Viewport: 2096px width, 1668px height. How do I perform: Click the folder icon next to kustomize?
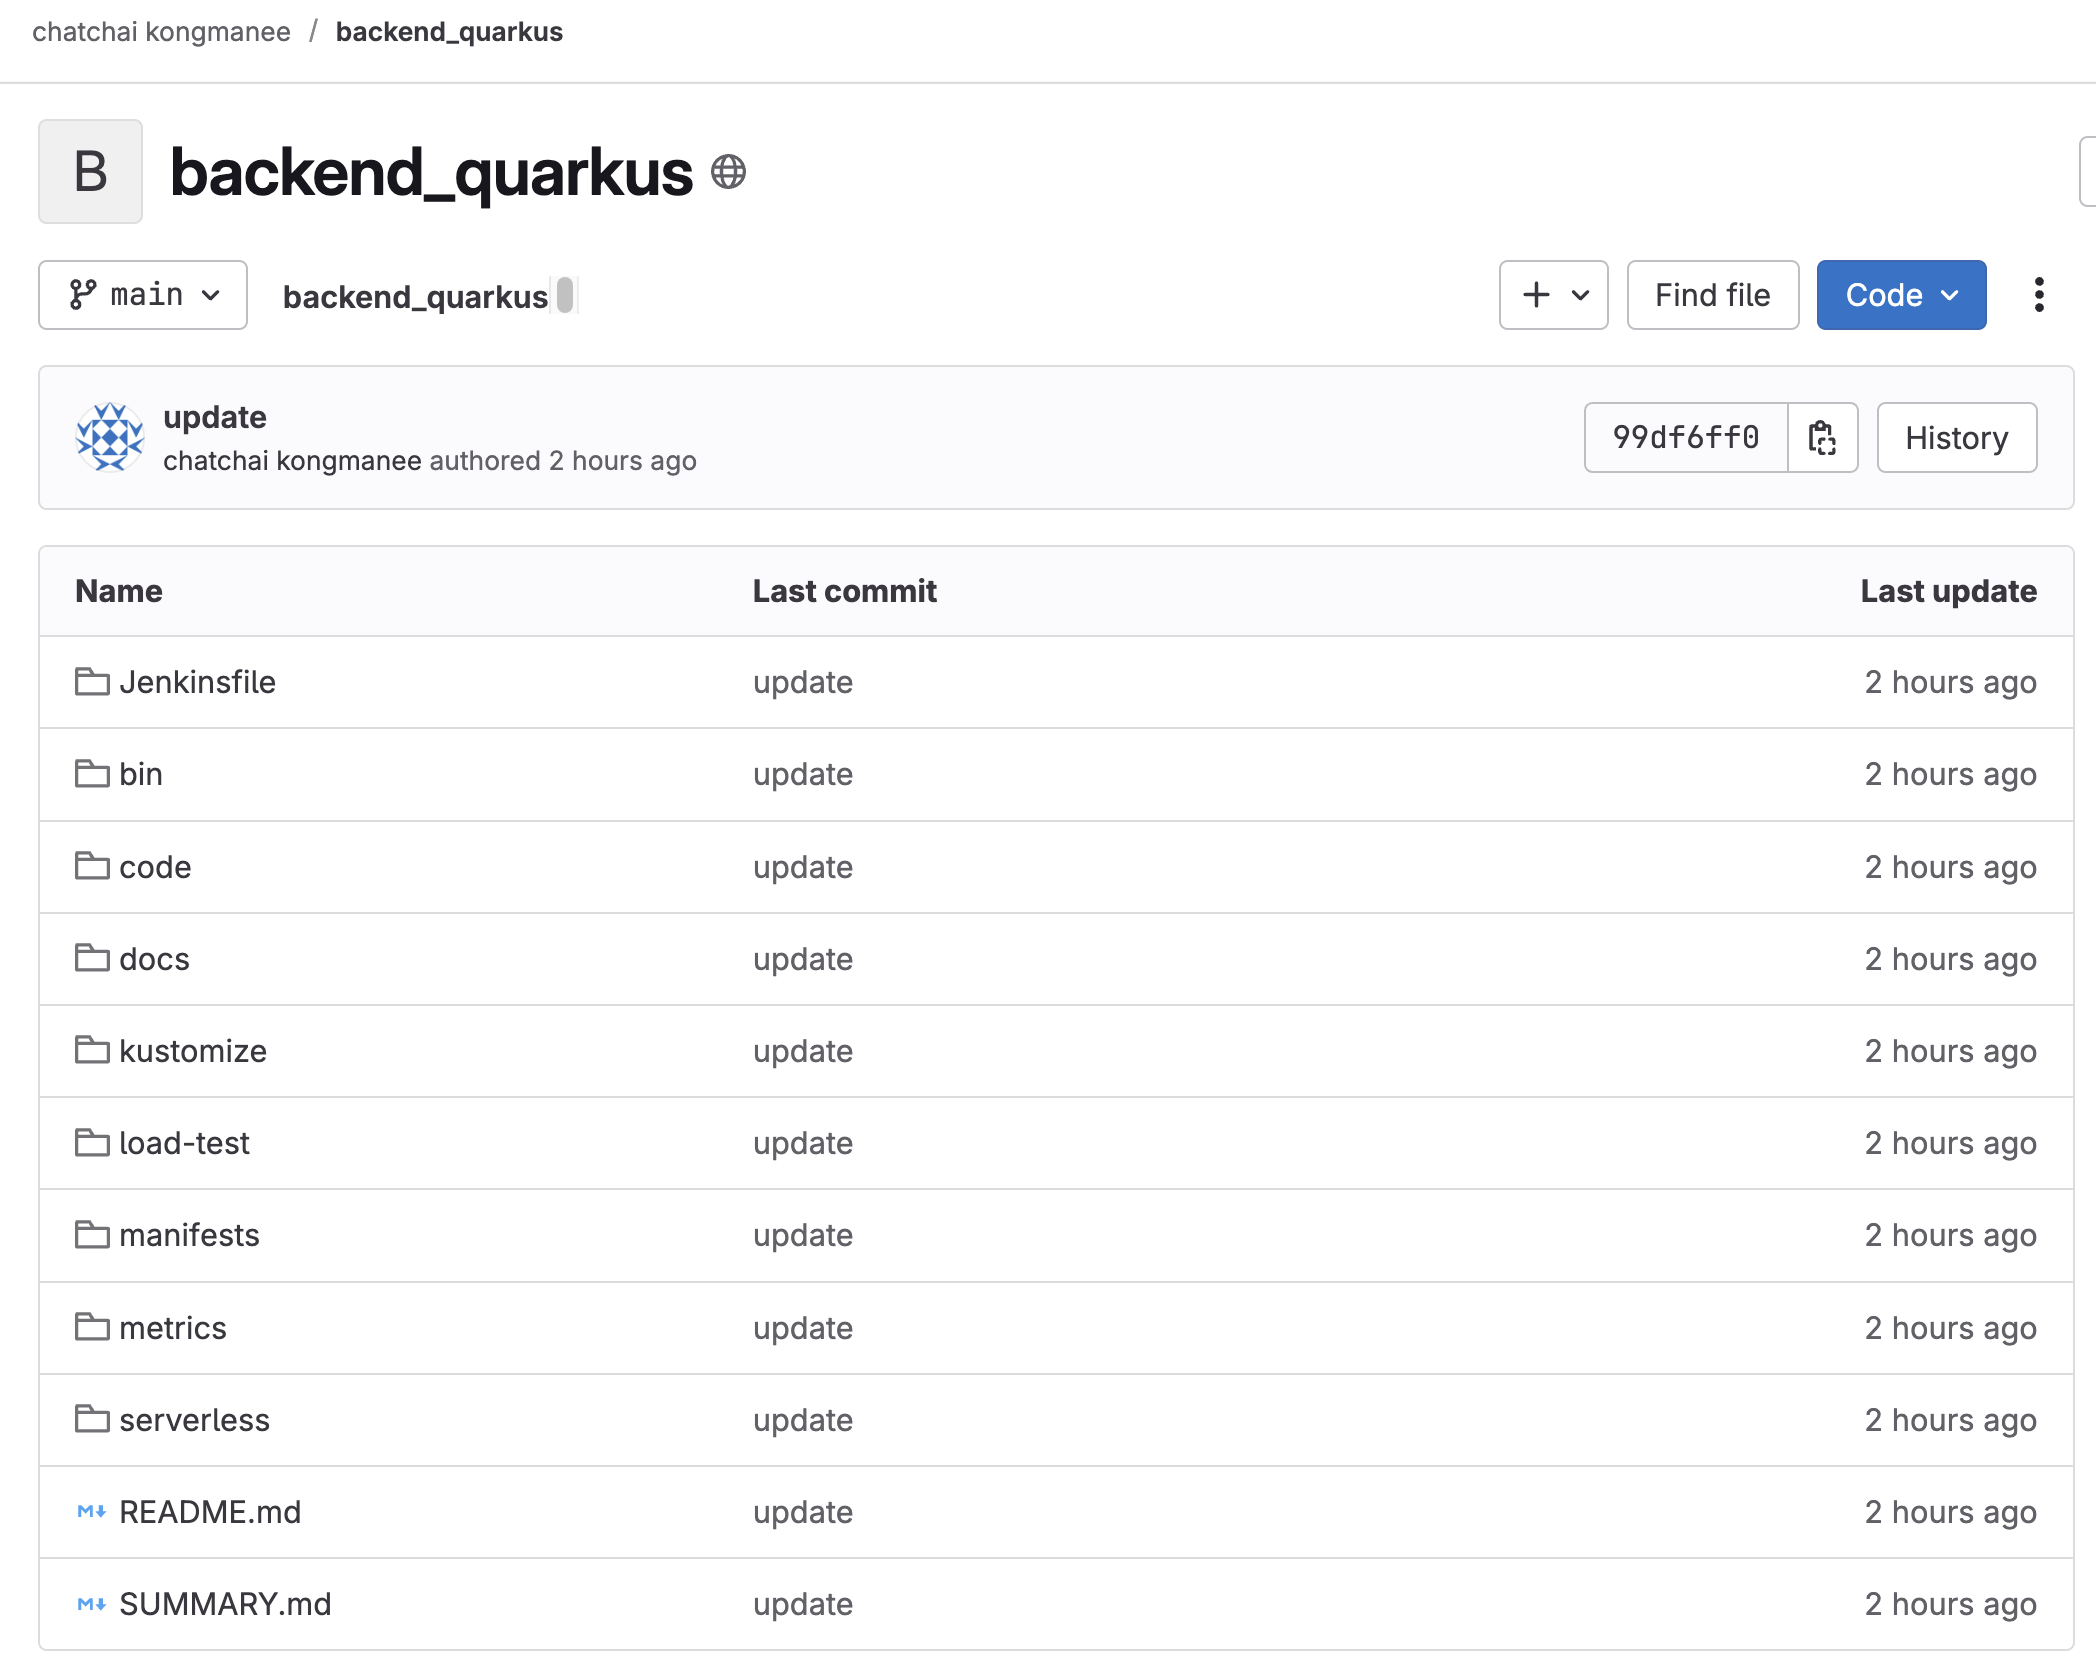tap(92, 1050)
